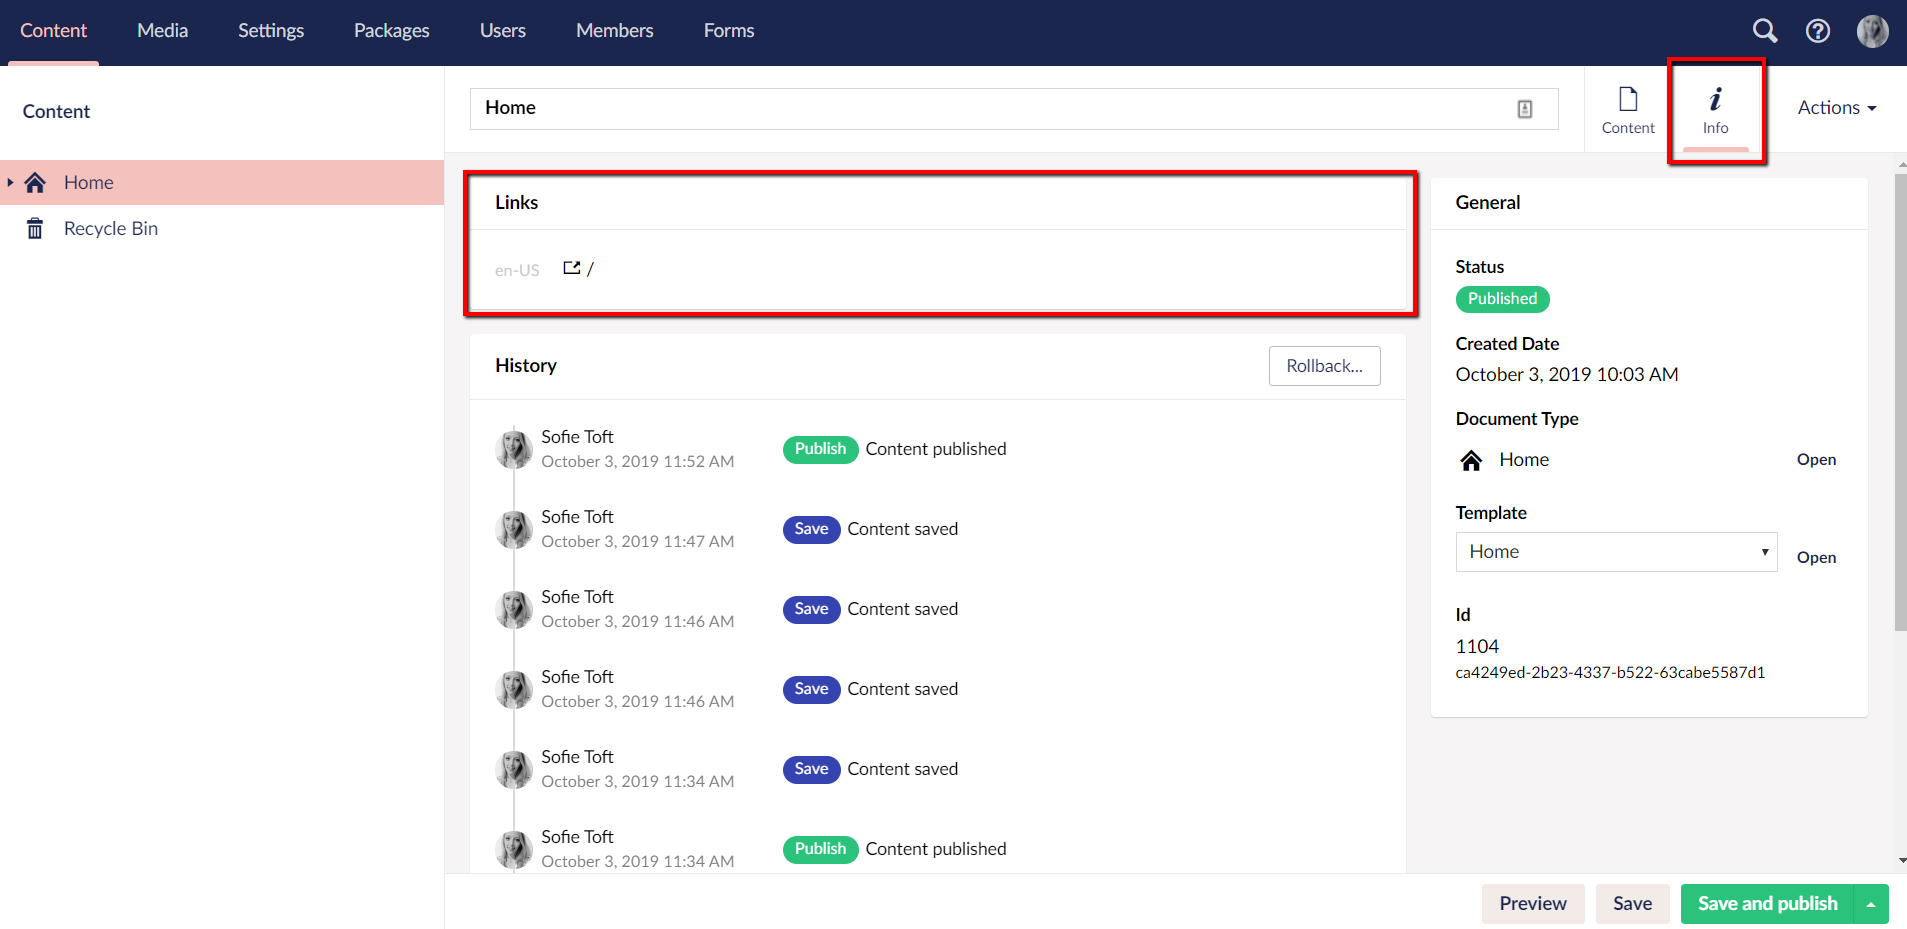The width and height of the screenshot is (1907, 929).
Task: Click Sofie Toft avatar at 11:52 AM
Action: pyautogui.click(x=514, y=449)
